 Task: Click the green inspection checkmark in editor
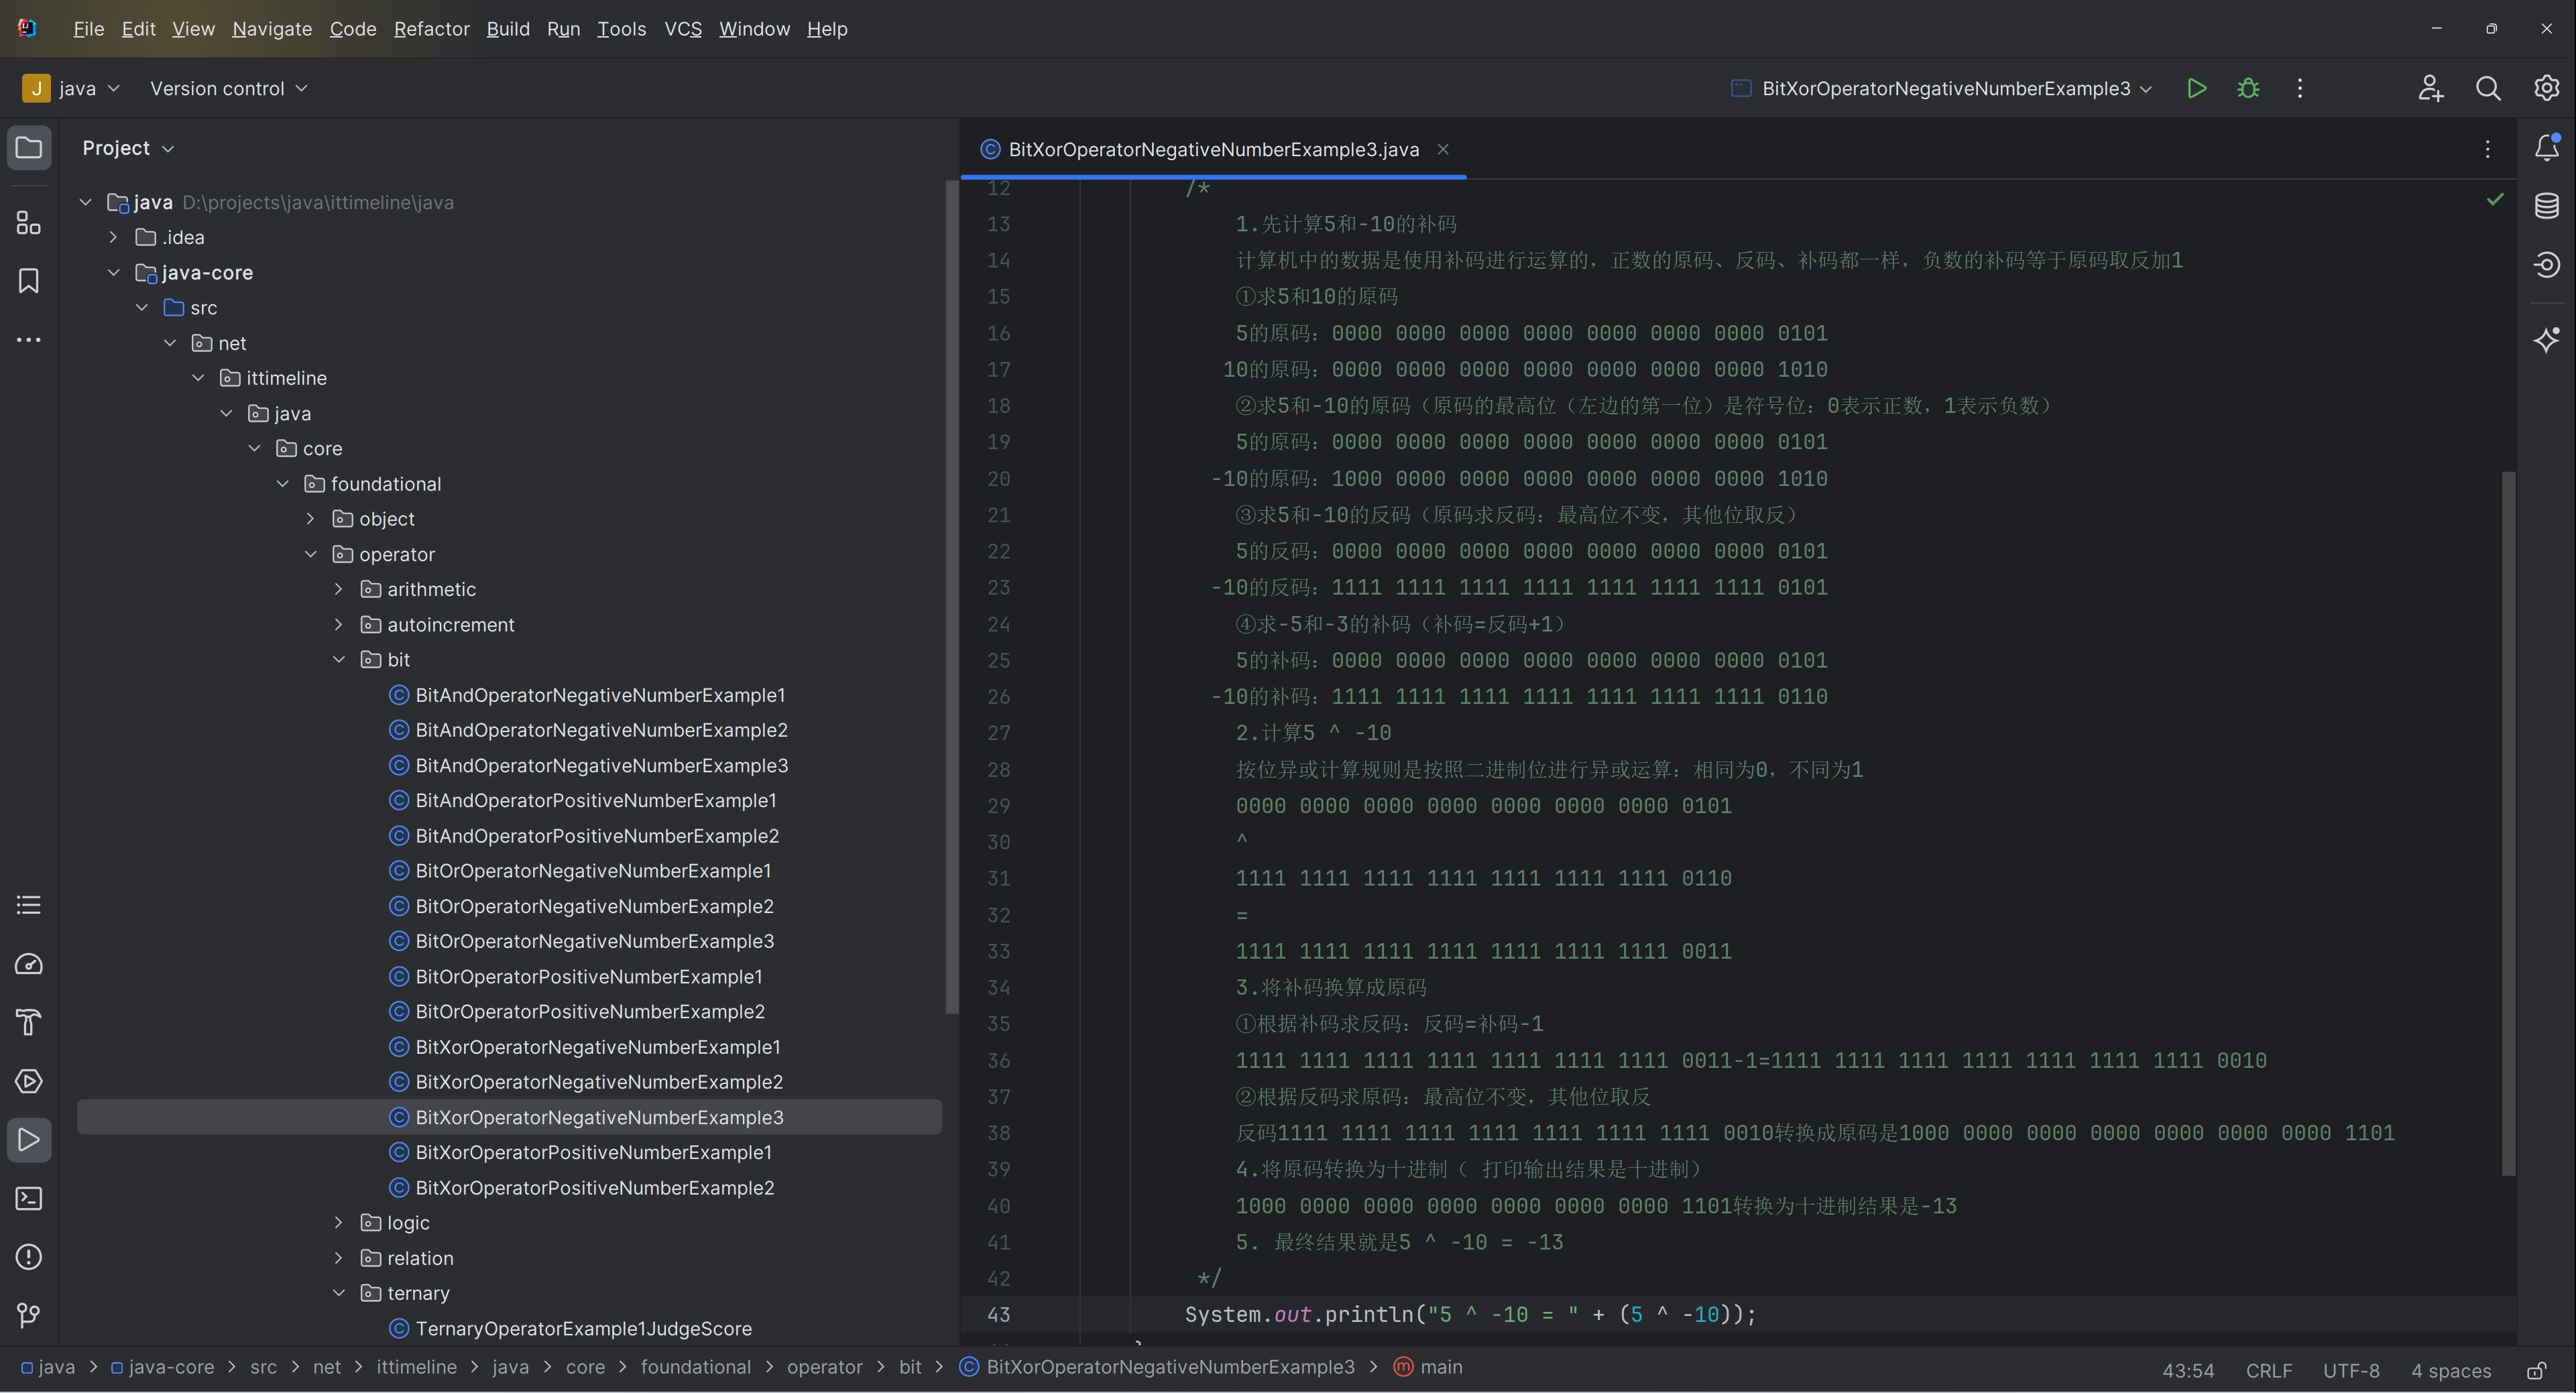pyautogui.click(x=2495, y=199)
